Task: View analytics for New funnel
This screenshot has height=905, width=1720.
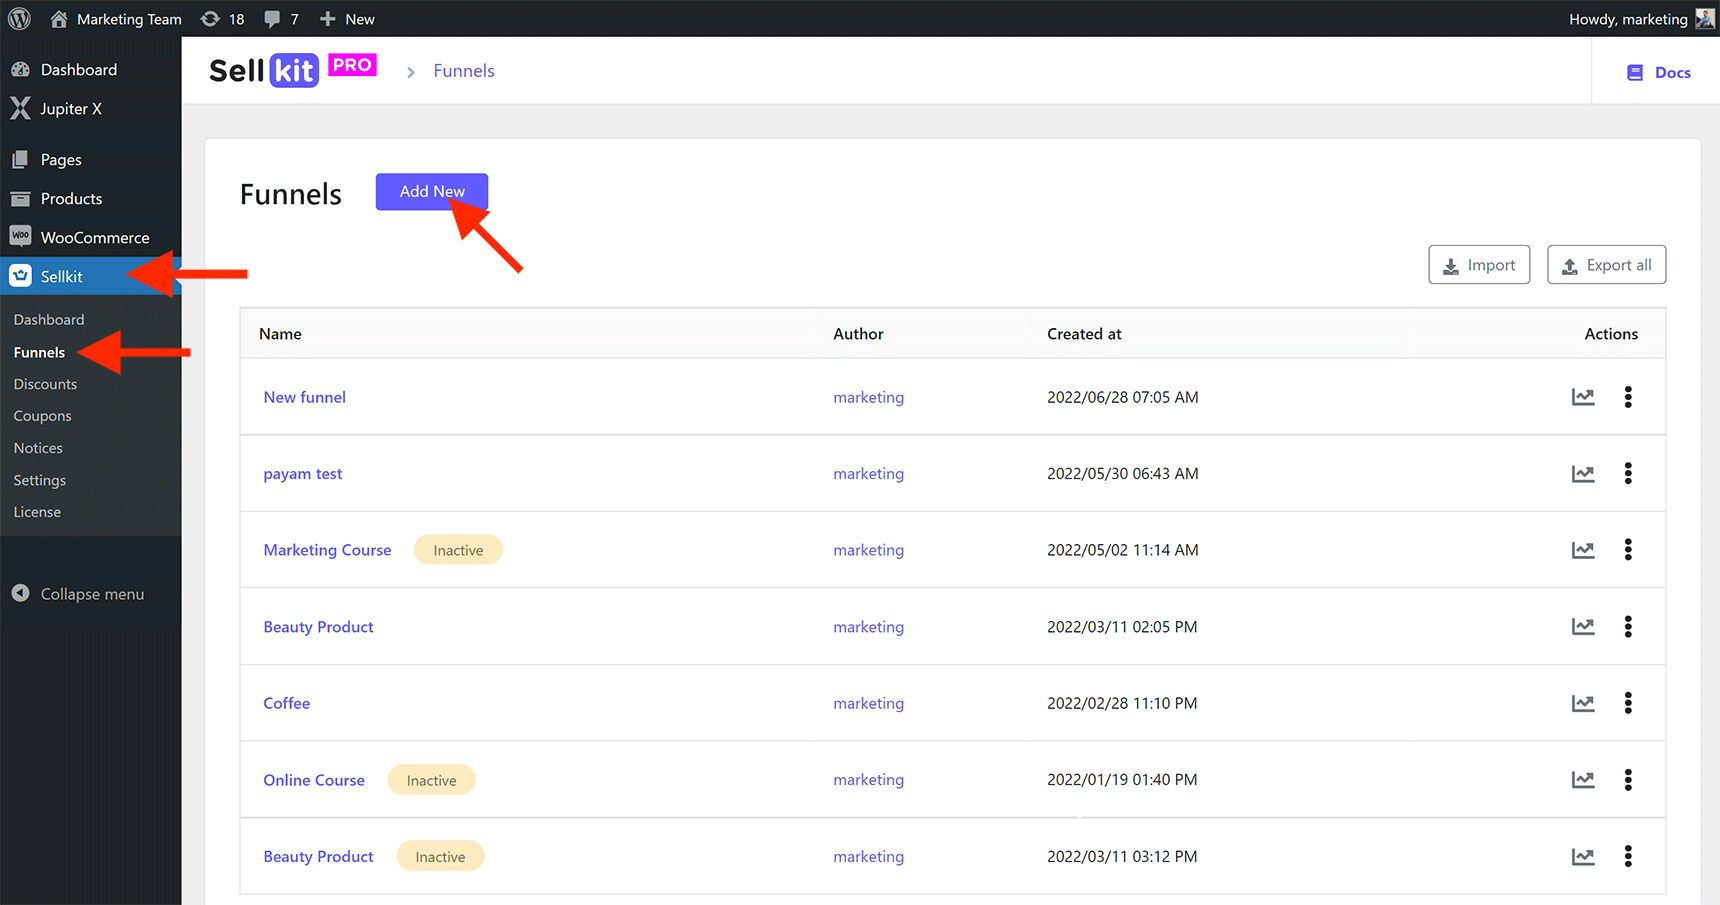Action: click(1583, 397)
